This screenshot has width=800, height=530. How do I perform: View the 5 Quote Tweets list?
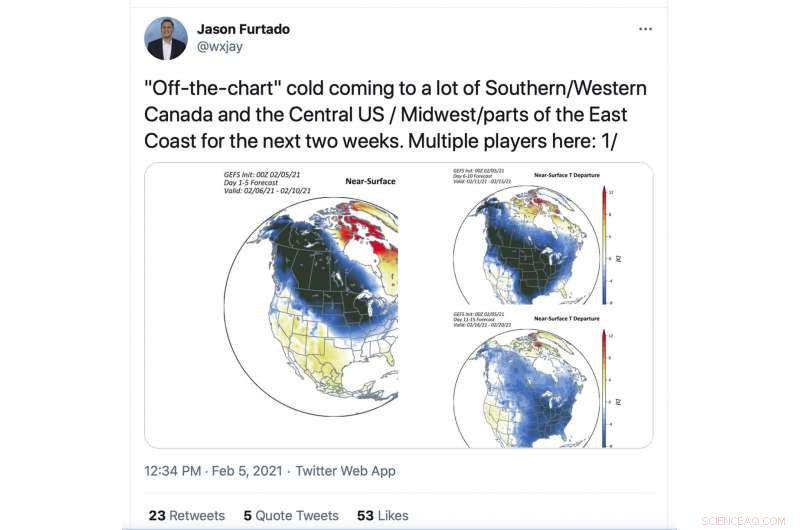(291, 515)
